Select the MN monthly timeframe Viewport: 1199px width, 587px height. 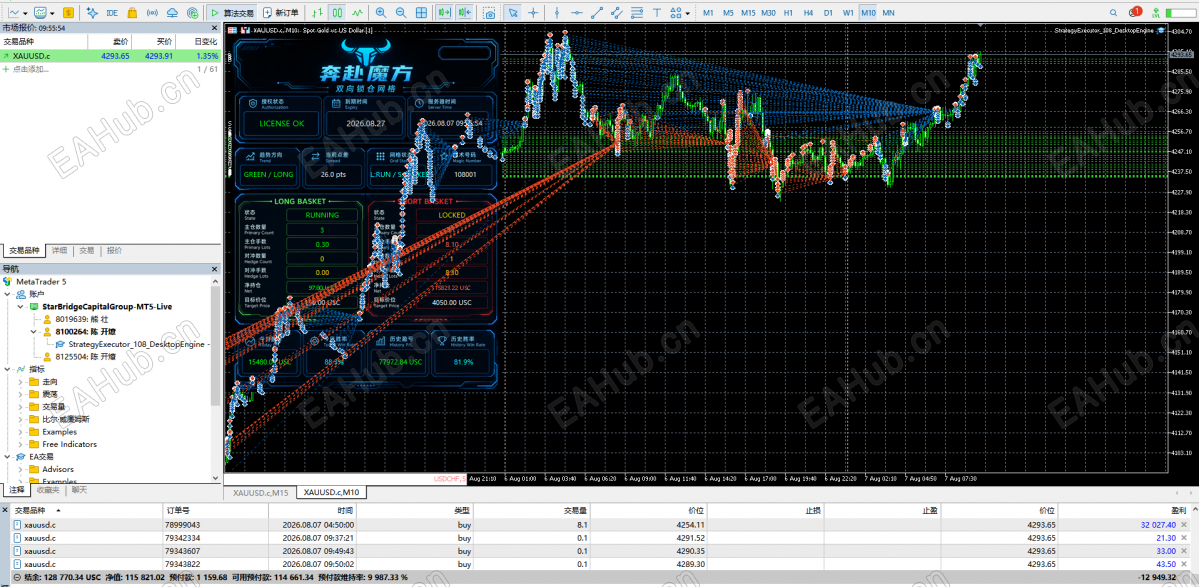tap(888, 13)
